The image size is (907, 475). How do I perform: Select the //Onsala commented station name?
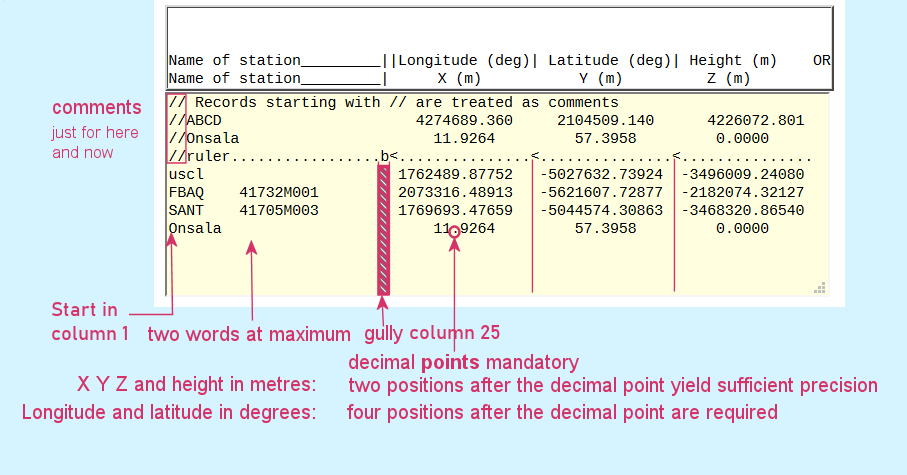204,138
